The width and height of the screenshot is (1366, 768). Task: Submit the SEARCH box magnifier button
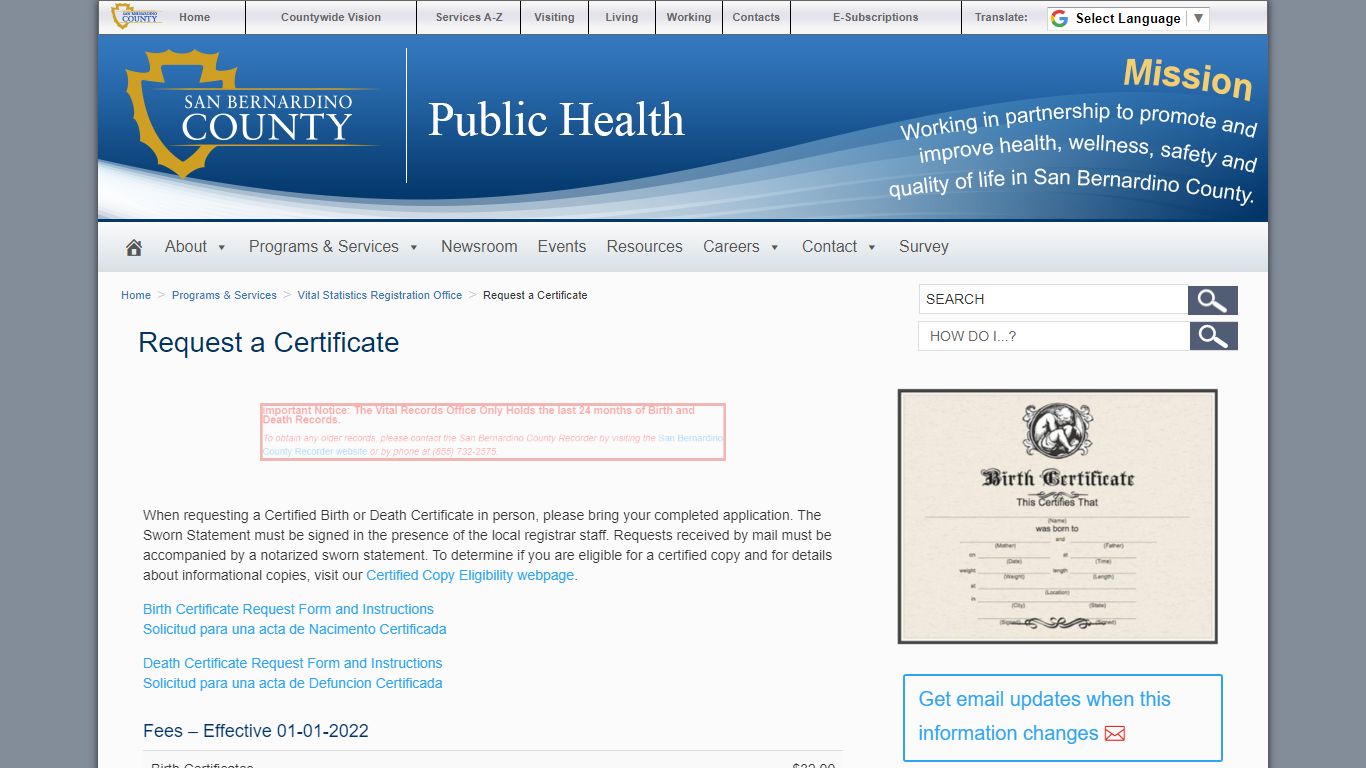tap(1213, 300)
